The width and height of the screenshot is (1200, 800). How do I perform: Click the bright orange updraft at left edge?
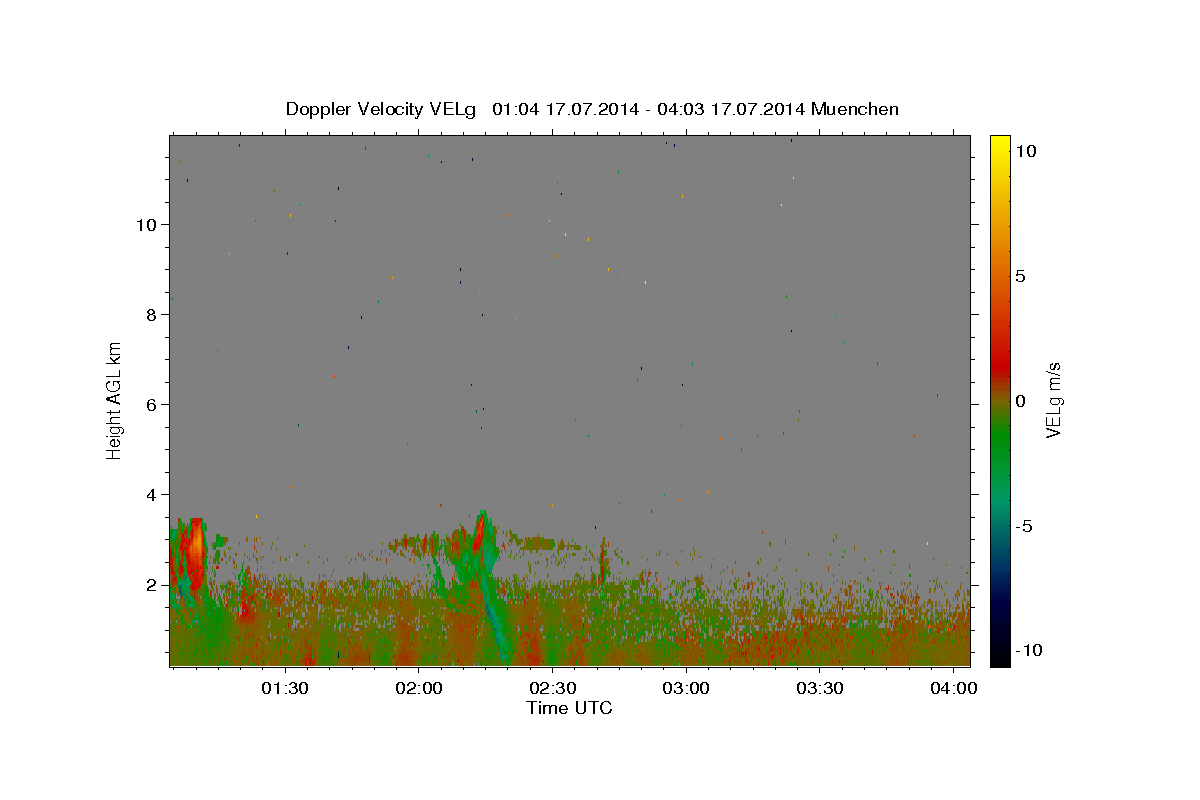pyautogui.click(x=196, y=545)
